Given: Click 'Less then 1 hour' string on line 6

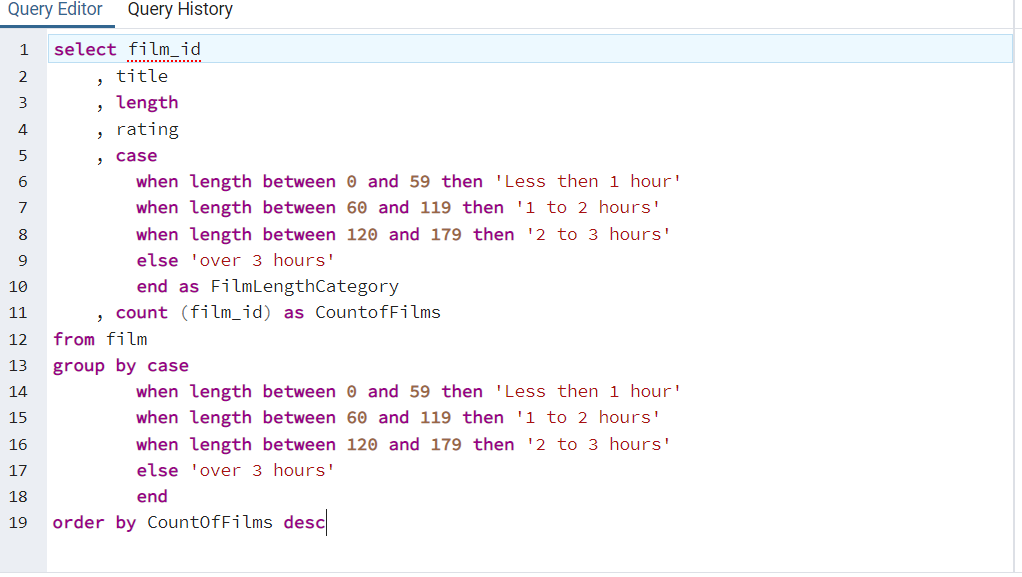Looking at the screenshot, I should point(588,181).
